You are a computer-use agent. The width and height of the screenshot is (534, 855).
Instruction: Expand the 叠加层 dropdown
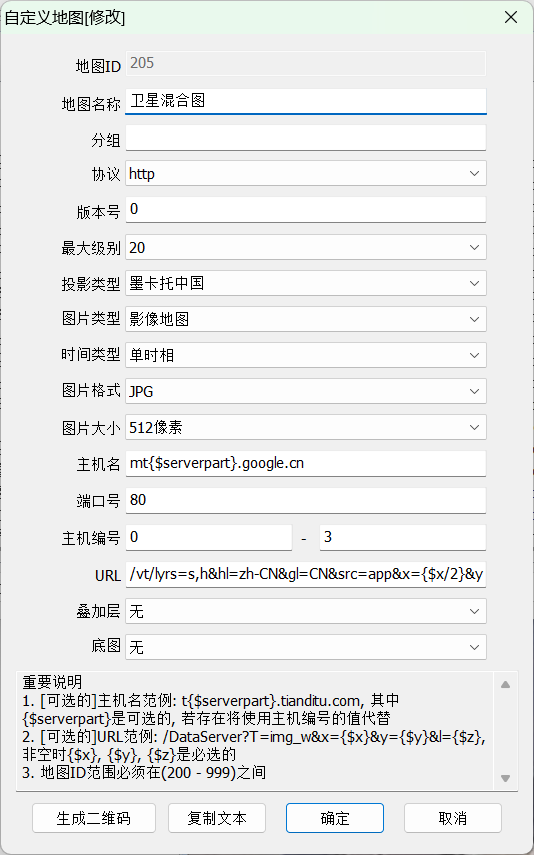tap(305, 611)
